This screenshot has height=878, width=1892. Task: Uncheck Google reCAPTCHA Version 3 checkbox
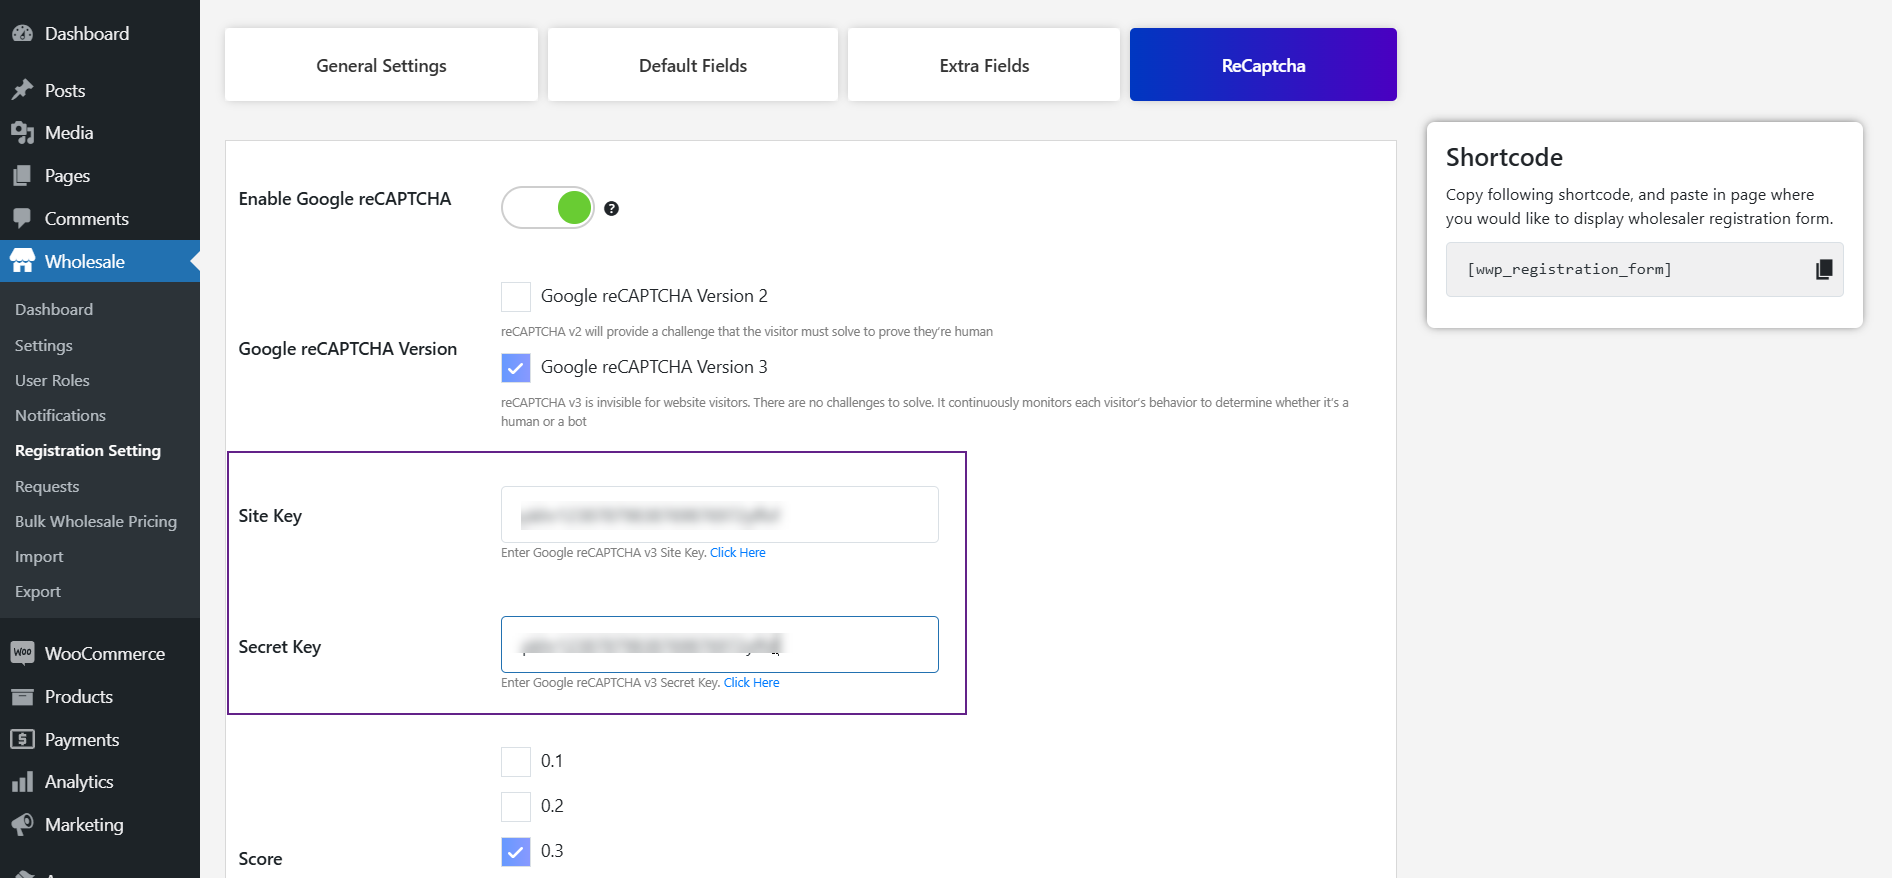click(516, 368)
